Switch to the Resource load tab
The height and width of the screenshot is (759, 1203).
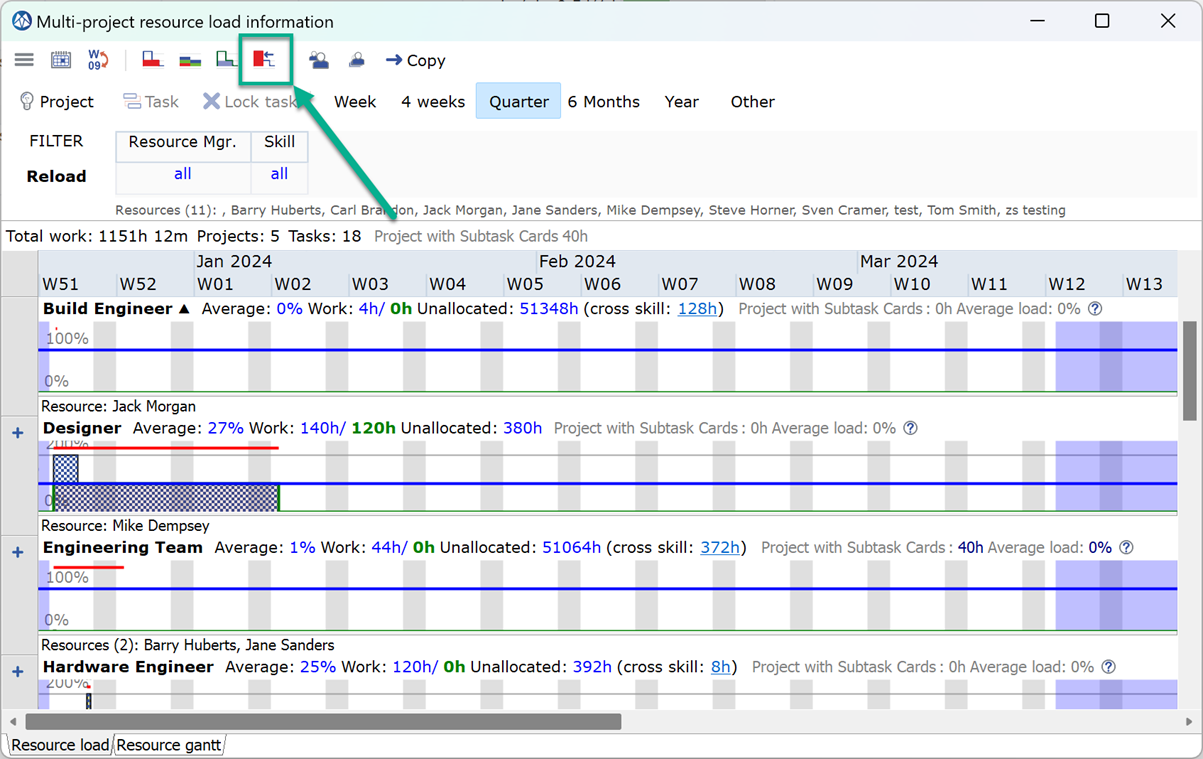point(60,745)
